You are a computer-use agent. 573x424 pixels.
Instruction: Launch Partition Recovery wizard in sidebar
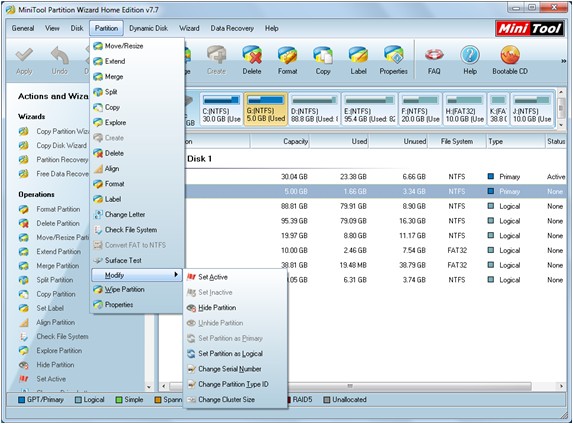62,160
